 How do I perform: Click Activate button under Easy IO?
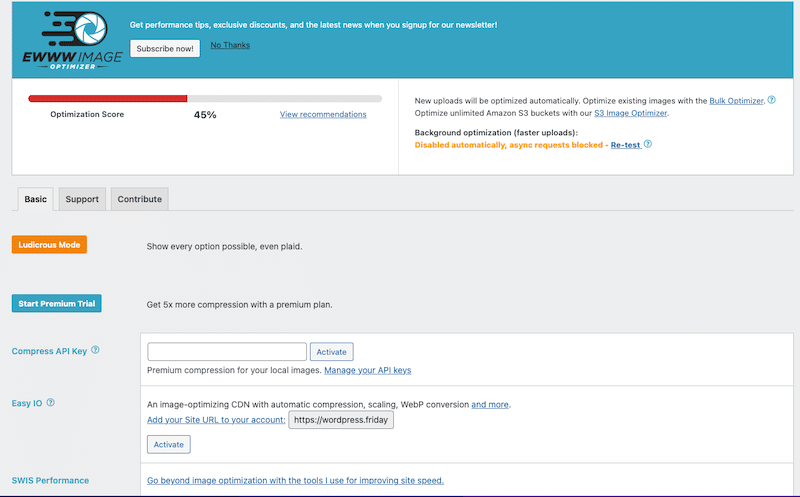pos(169,444)
